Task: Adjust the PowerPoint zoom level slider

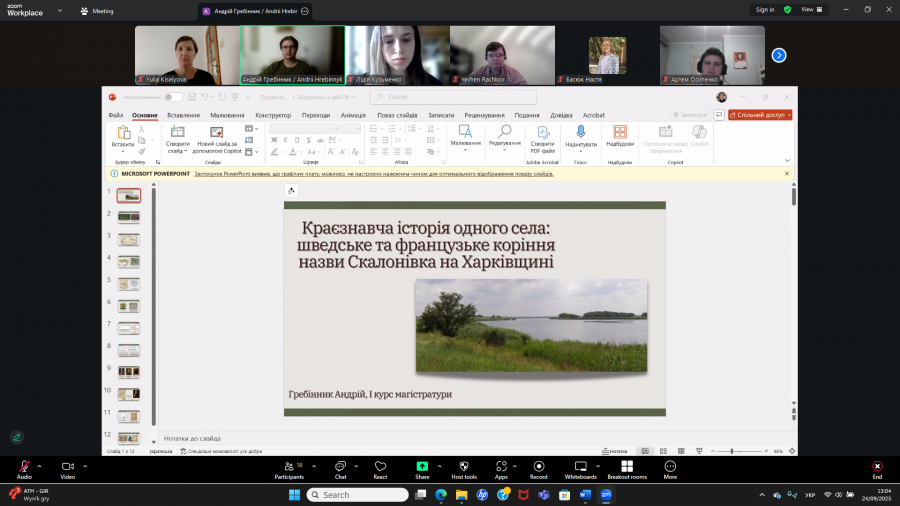Action: 733,451
